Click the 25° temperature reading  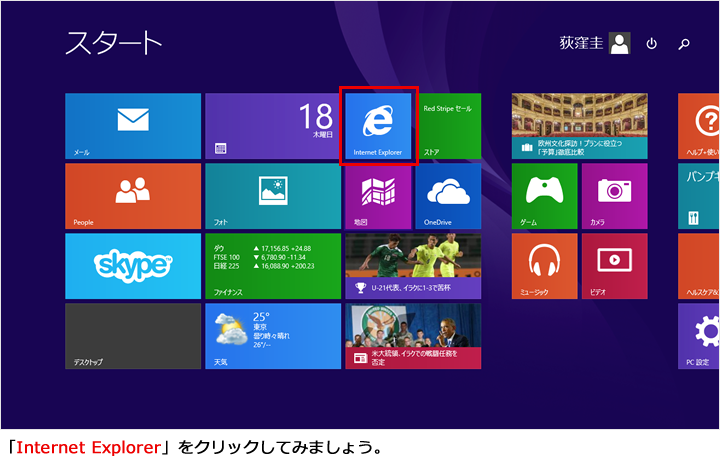point(261,316)
